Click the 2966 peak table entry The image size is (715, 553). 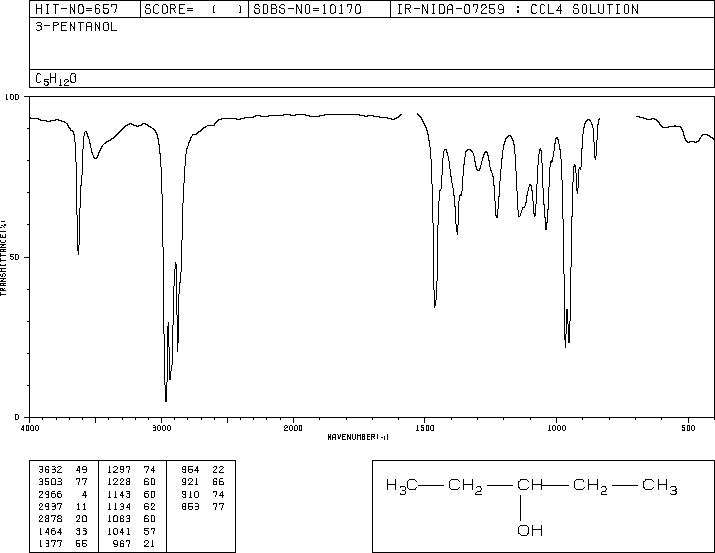pos(51,495)
